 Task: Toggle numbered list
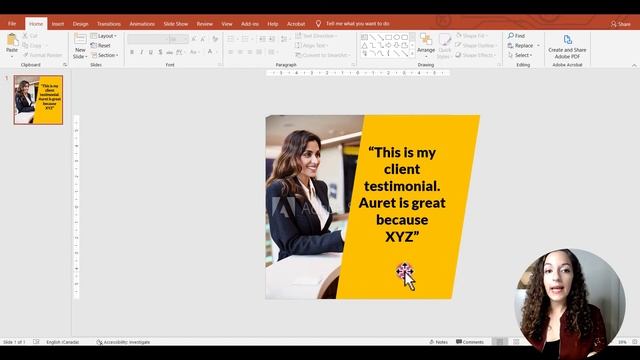coord(244,39)
